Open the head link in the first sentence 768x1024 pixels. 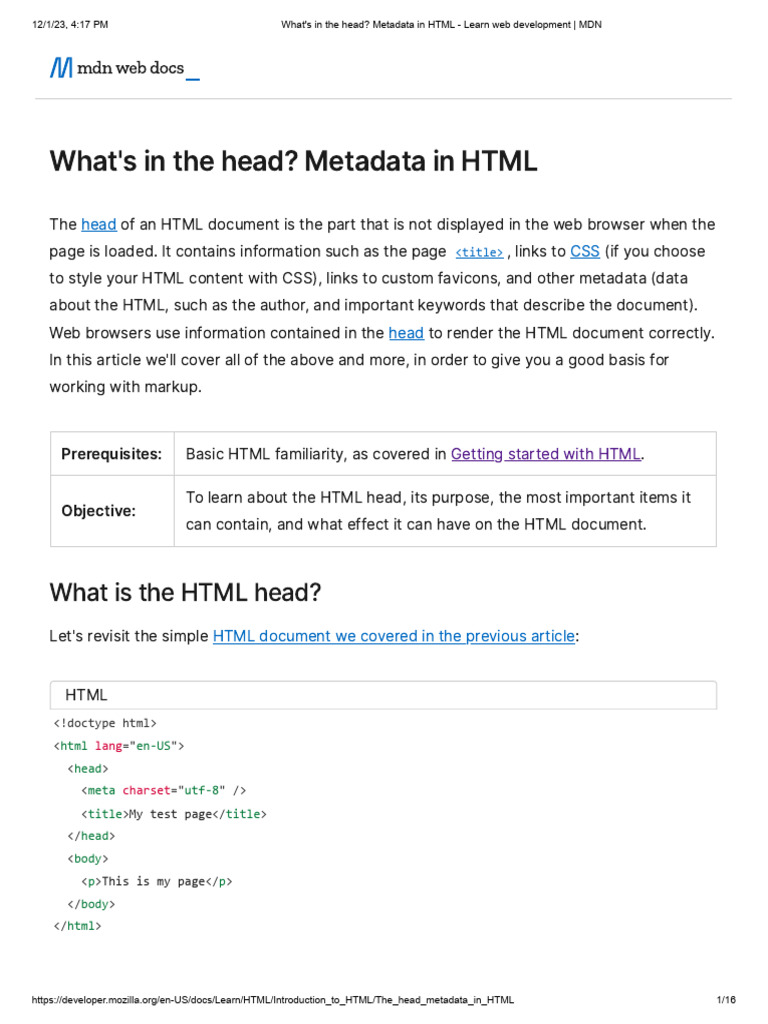(99, 224)
